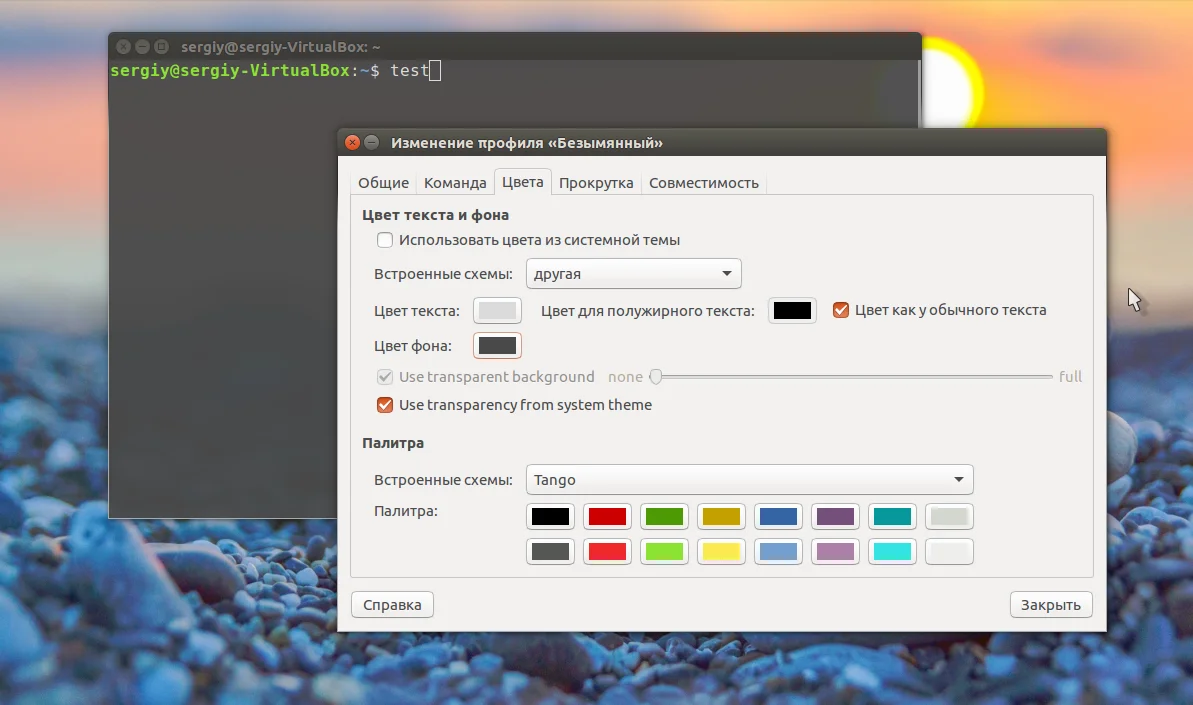Select the red palette color swatch

click(607, 516)
